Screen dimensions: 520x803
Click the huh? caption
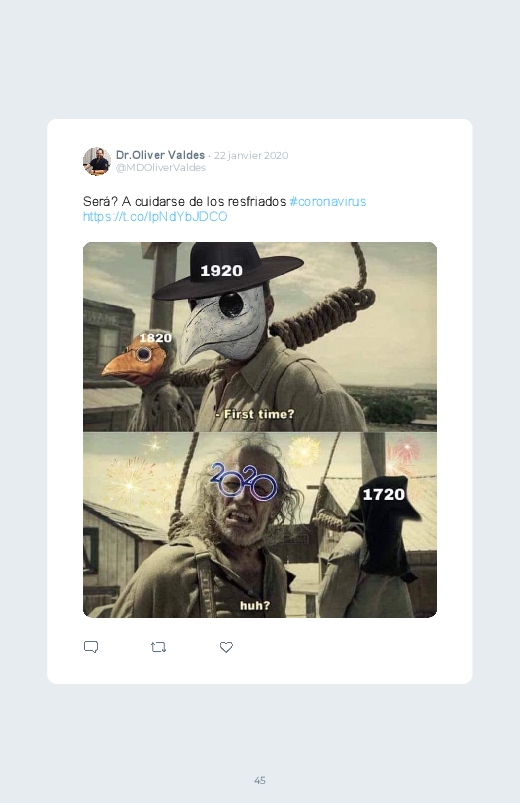(255, 605)
